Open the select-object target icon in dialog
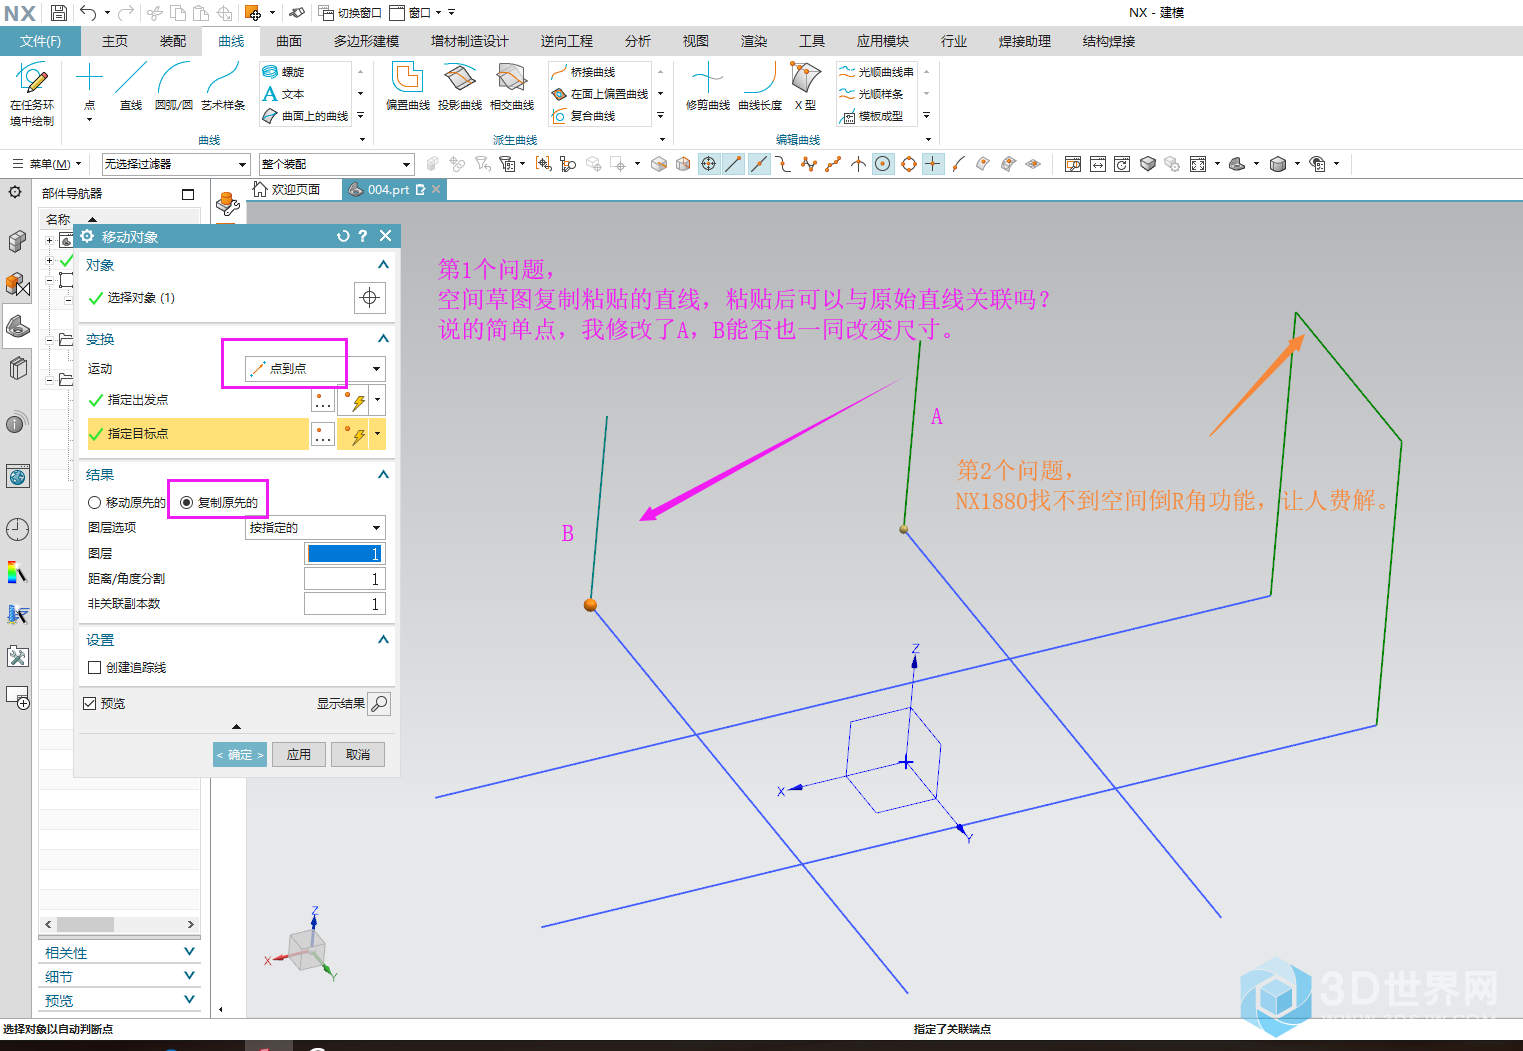 click(x=369, y=297)
